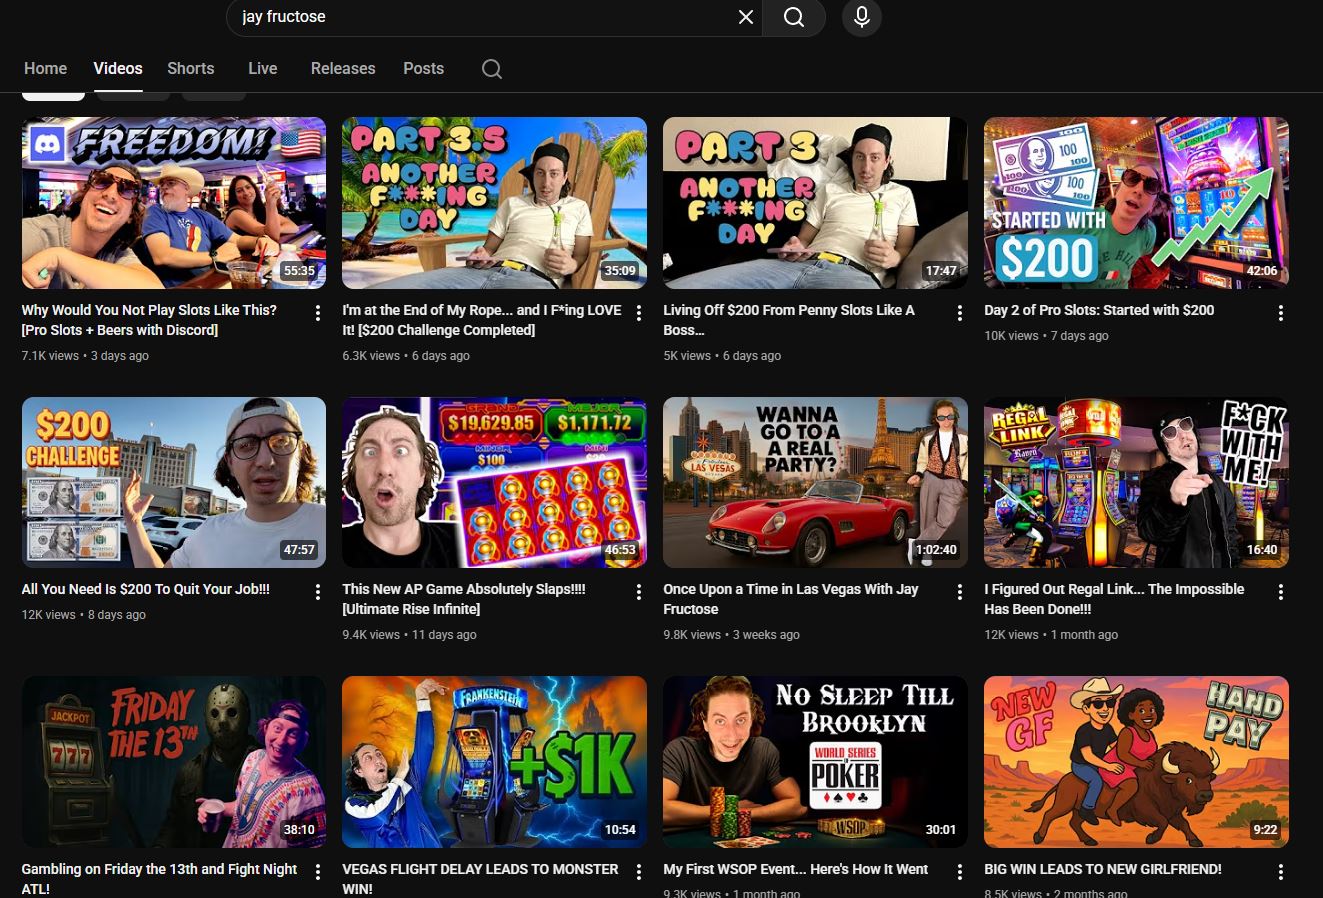Play the 'New GF Hand Pay' thumbnail (9:22)

[x=1136, y=762]
